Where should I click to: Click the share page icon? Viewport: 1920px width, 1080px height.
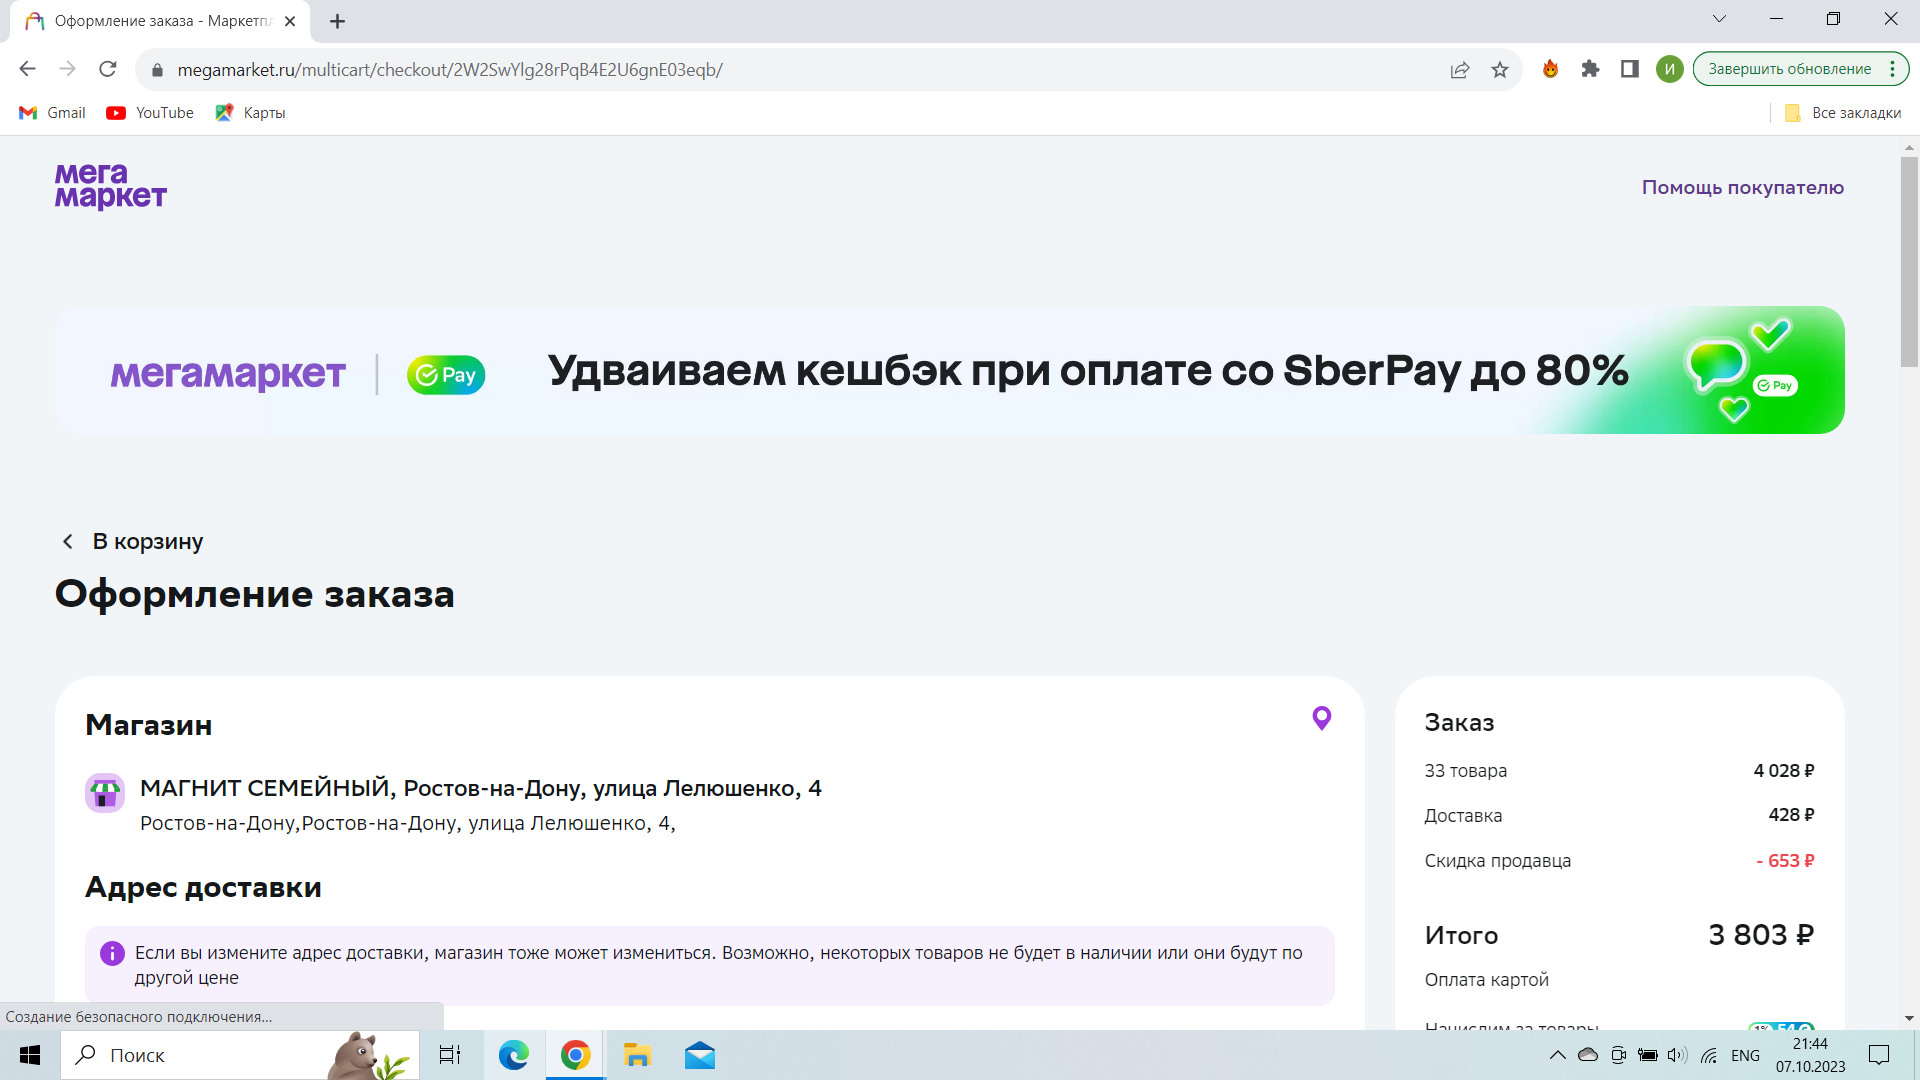coord(1460,69)
